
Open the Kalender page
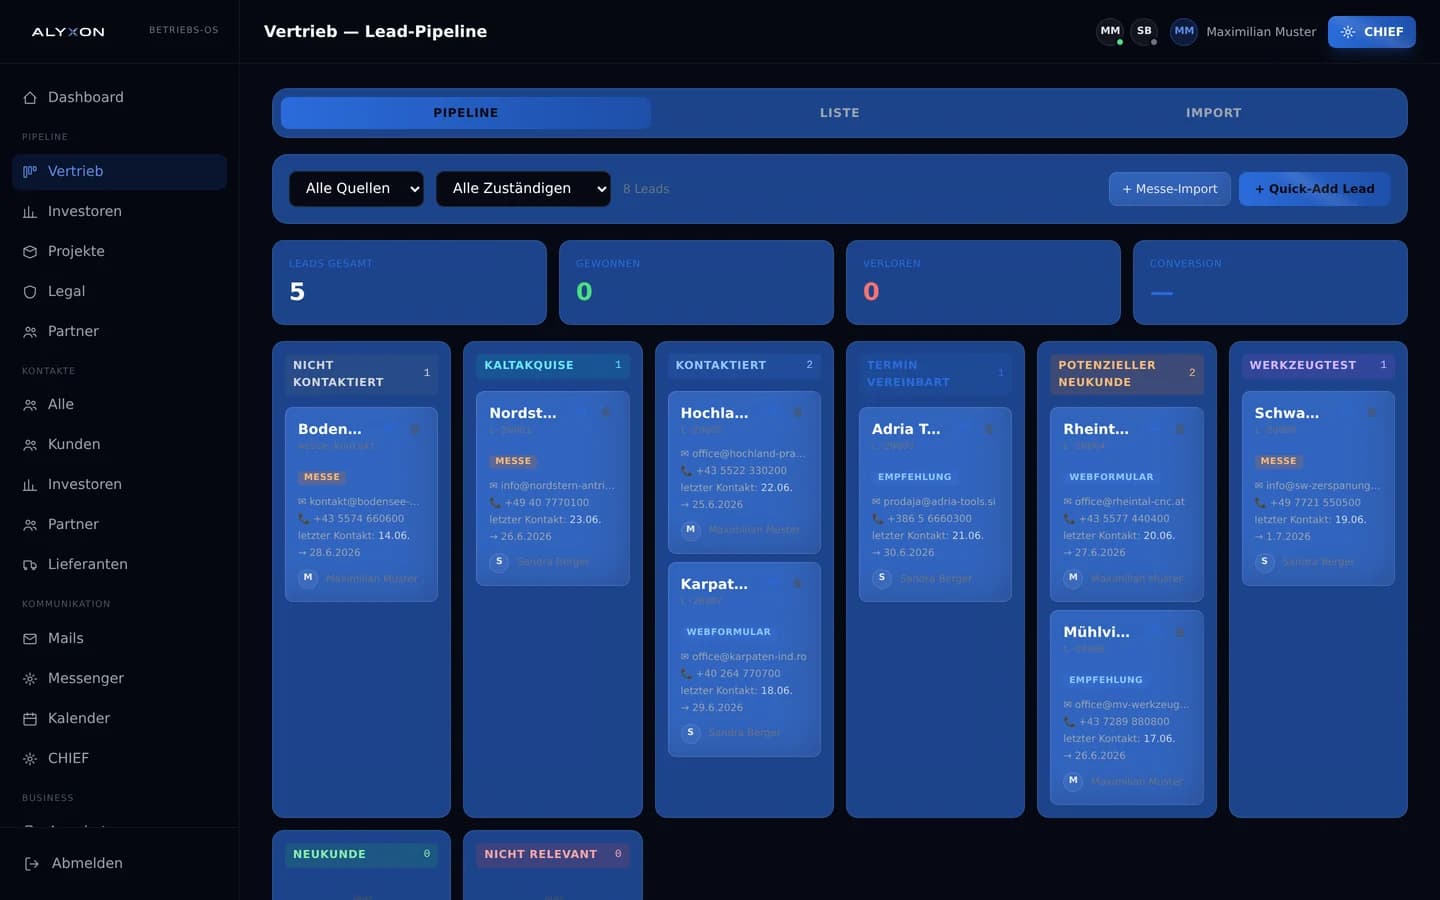[x=119, y=719]
